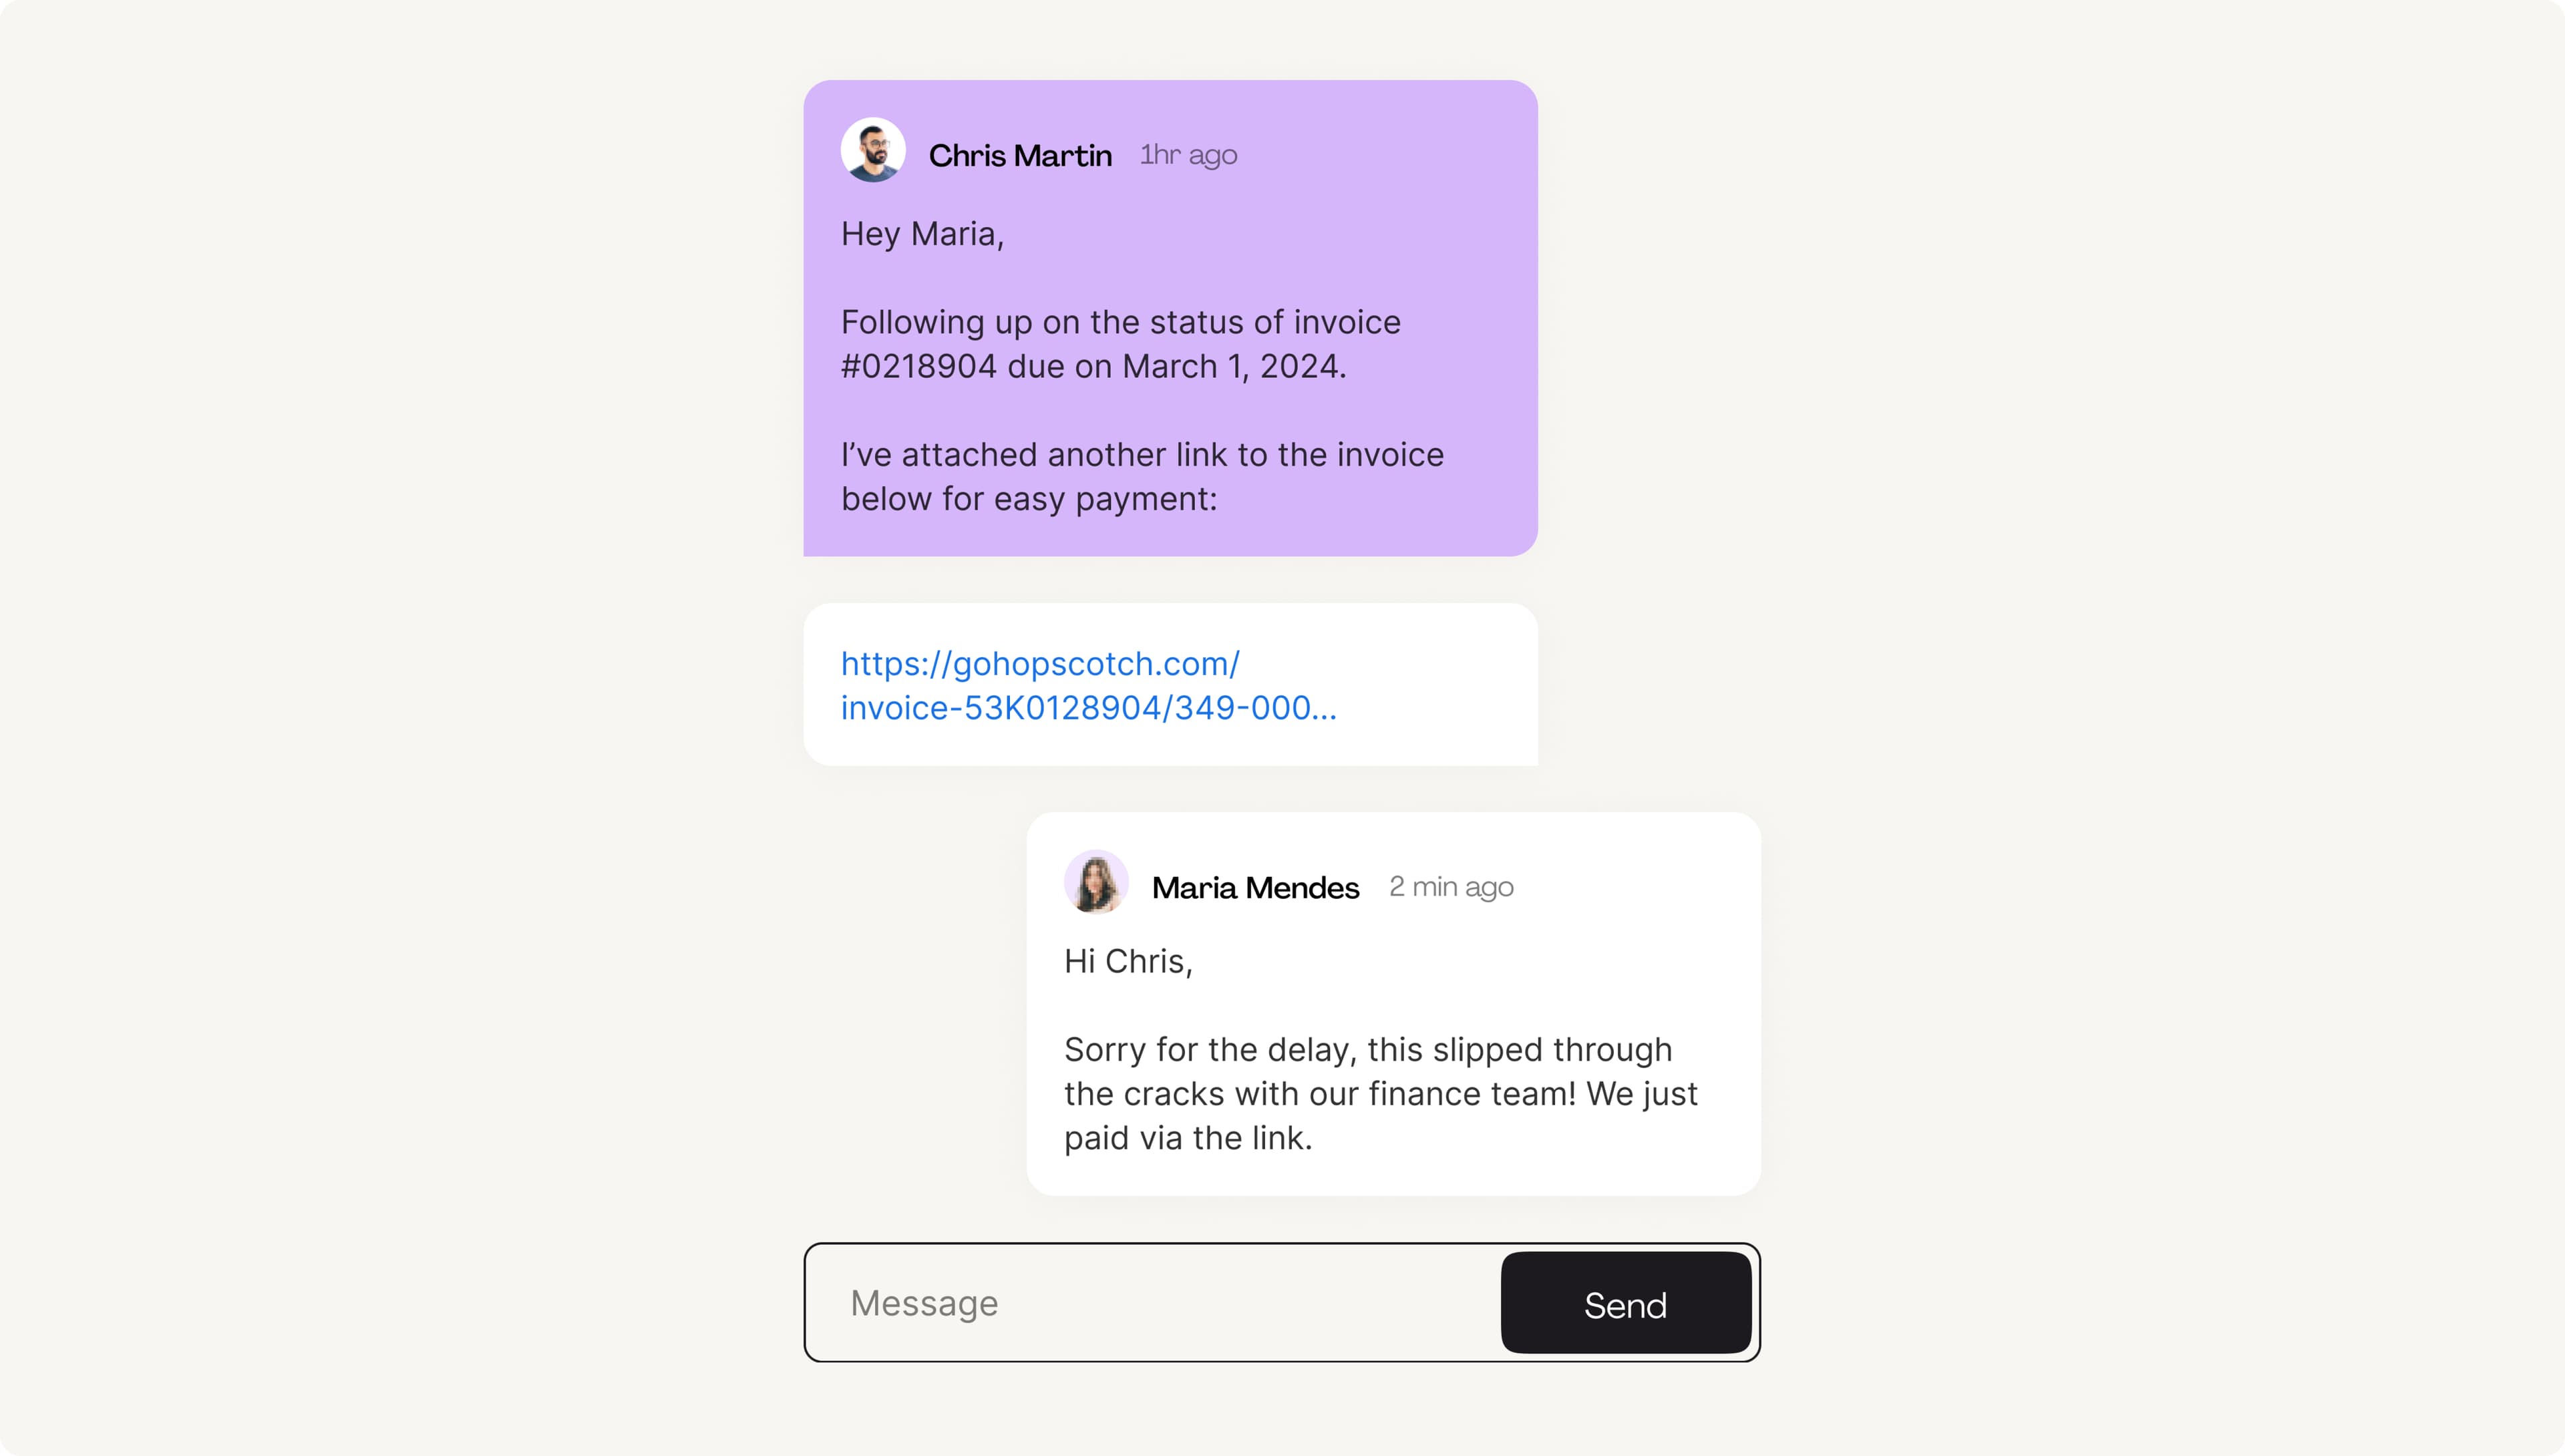The height and width of the screenshot is (1456, 2565).
Task: Open the gohopscotch.com invoice link
Action: point(1040,664)
